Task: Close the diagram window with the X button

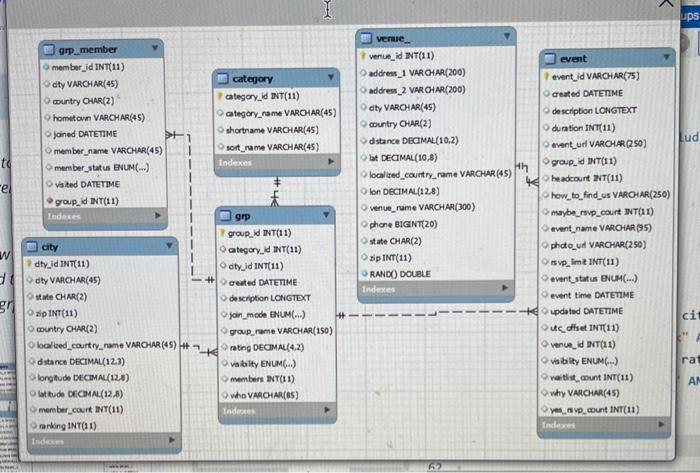Action: [x=666, y=3]
